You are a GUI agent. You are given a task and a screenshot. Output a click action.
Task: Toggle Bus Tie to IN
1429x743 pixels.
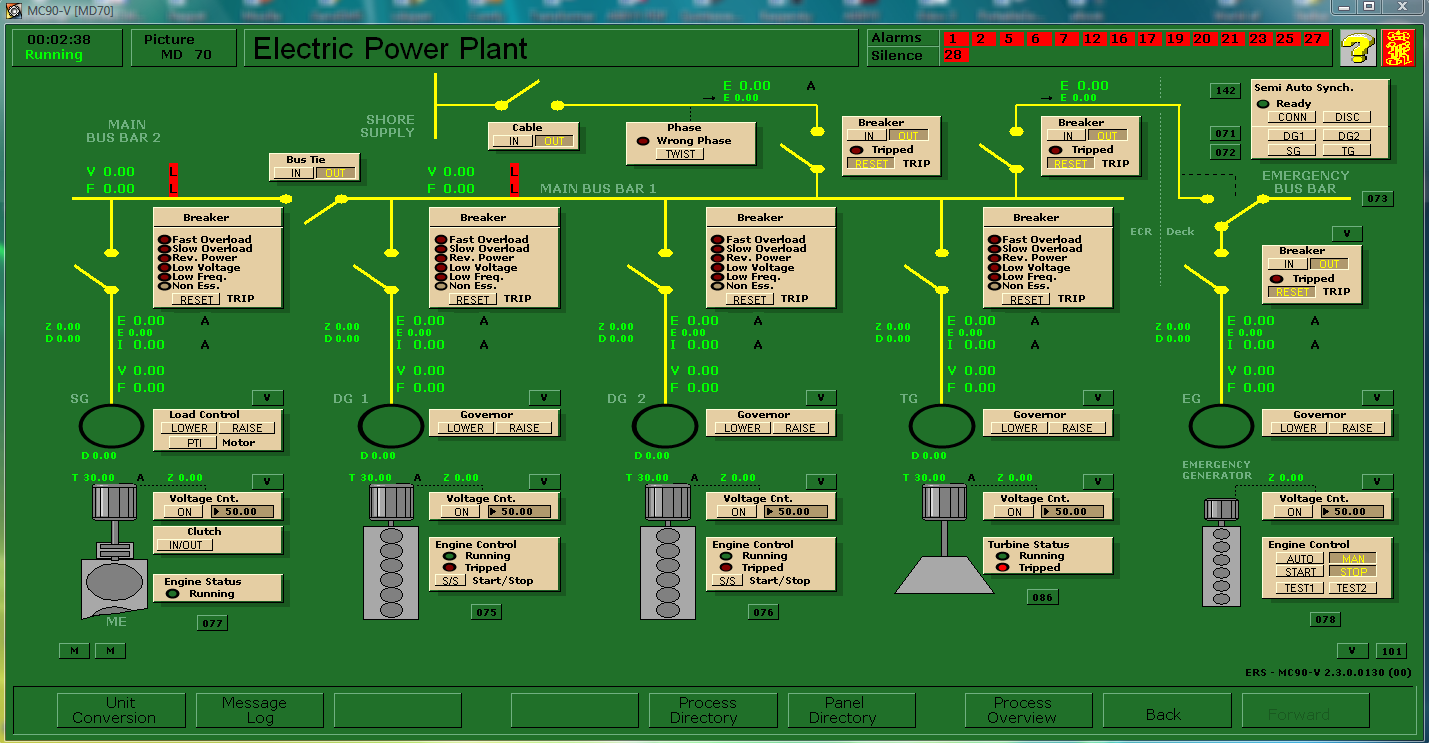295,173
